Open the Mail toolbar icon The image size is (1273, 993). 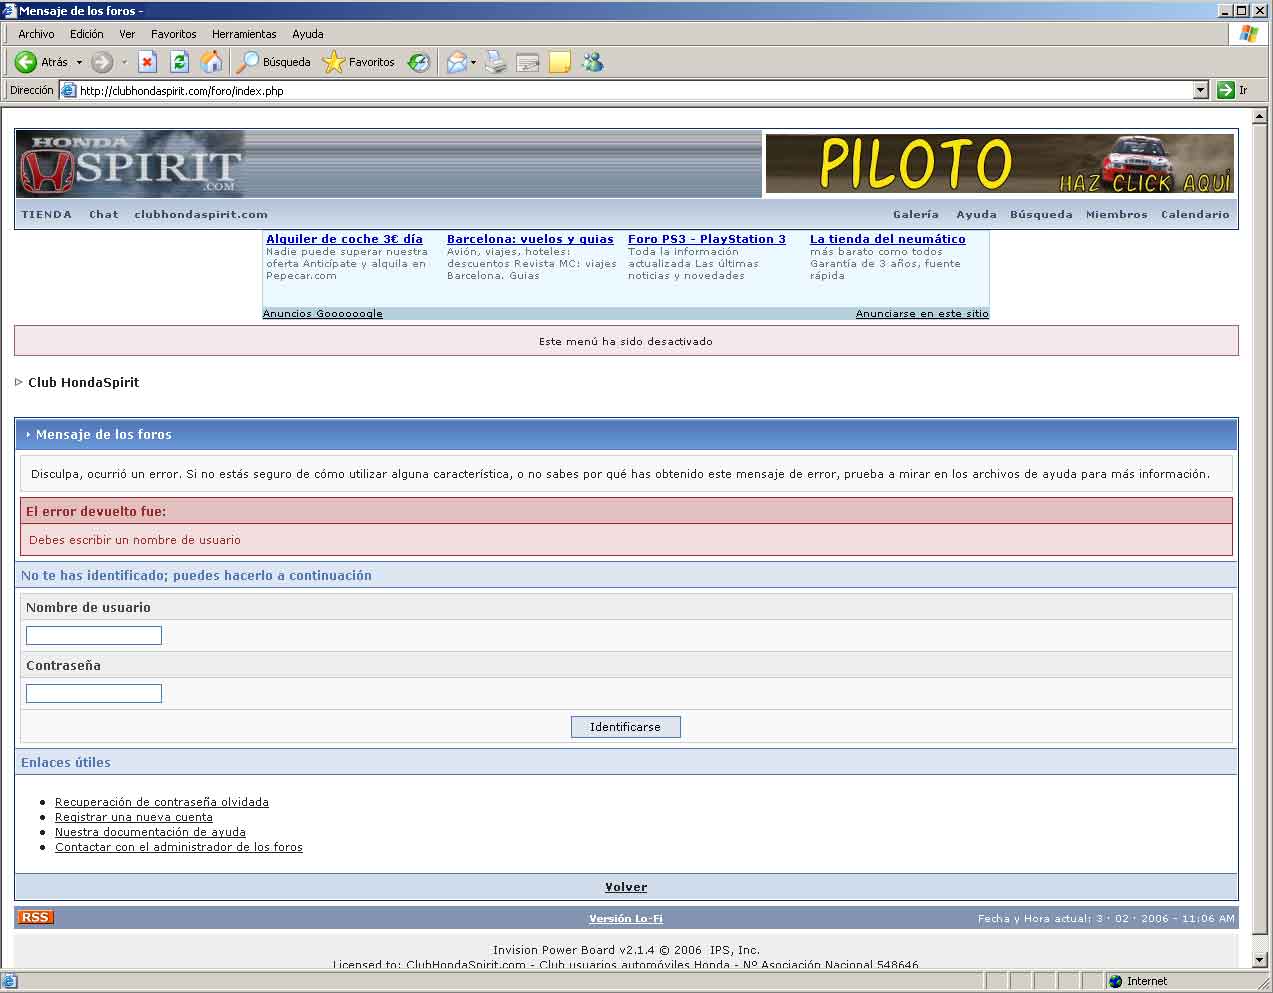pyautogui.click(x=456, y=62)
